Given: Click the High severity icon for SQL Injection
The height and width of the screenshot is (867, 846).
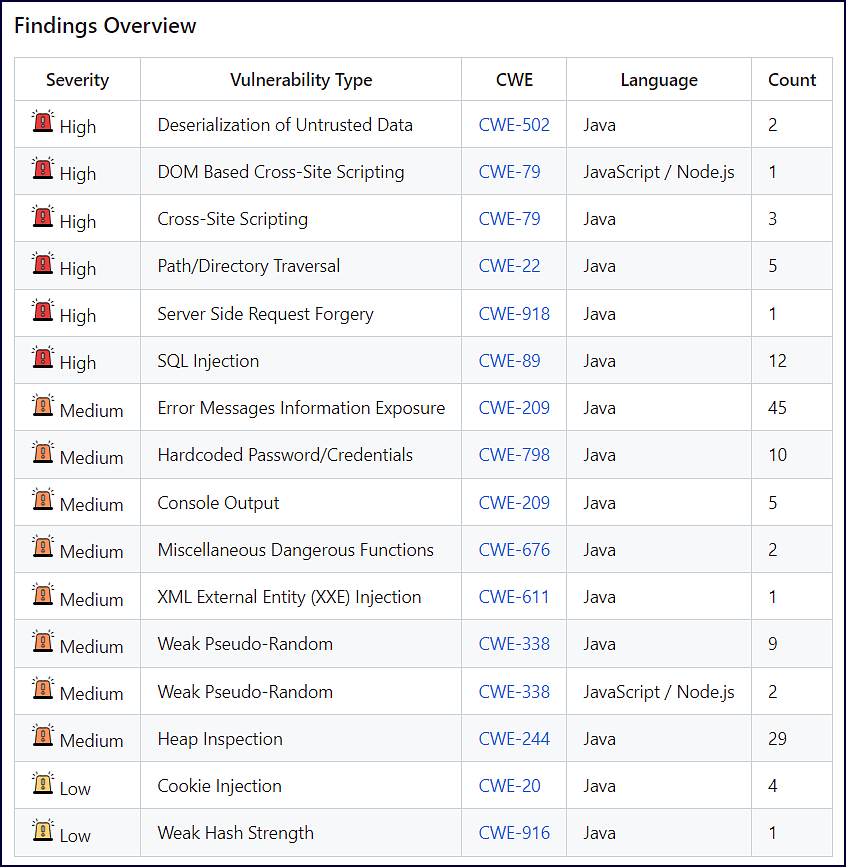Looking at the screenshot, I should [43, 359].
